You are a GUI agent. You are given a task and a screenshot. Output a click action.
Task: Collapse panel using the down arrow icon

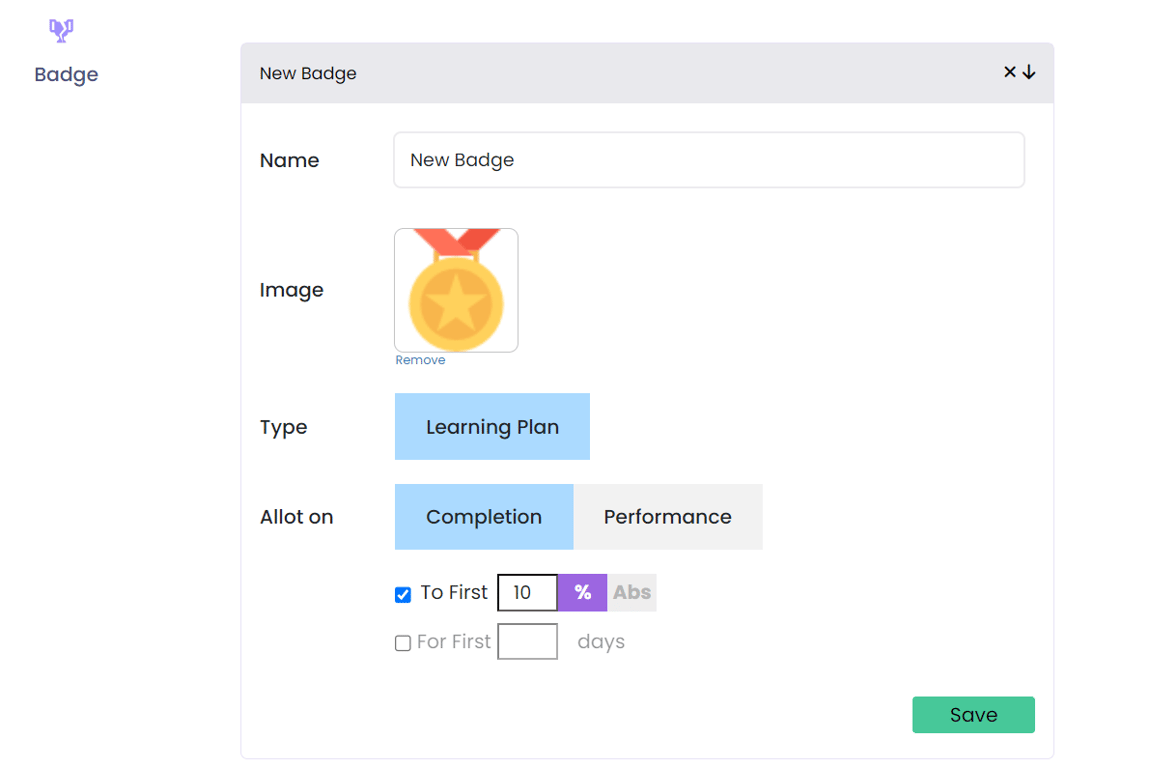(1029, 72)
